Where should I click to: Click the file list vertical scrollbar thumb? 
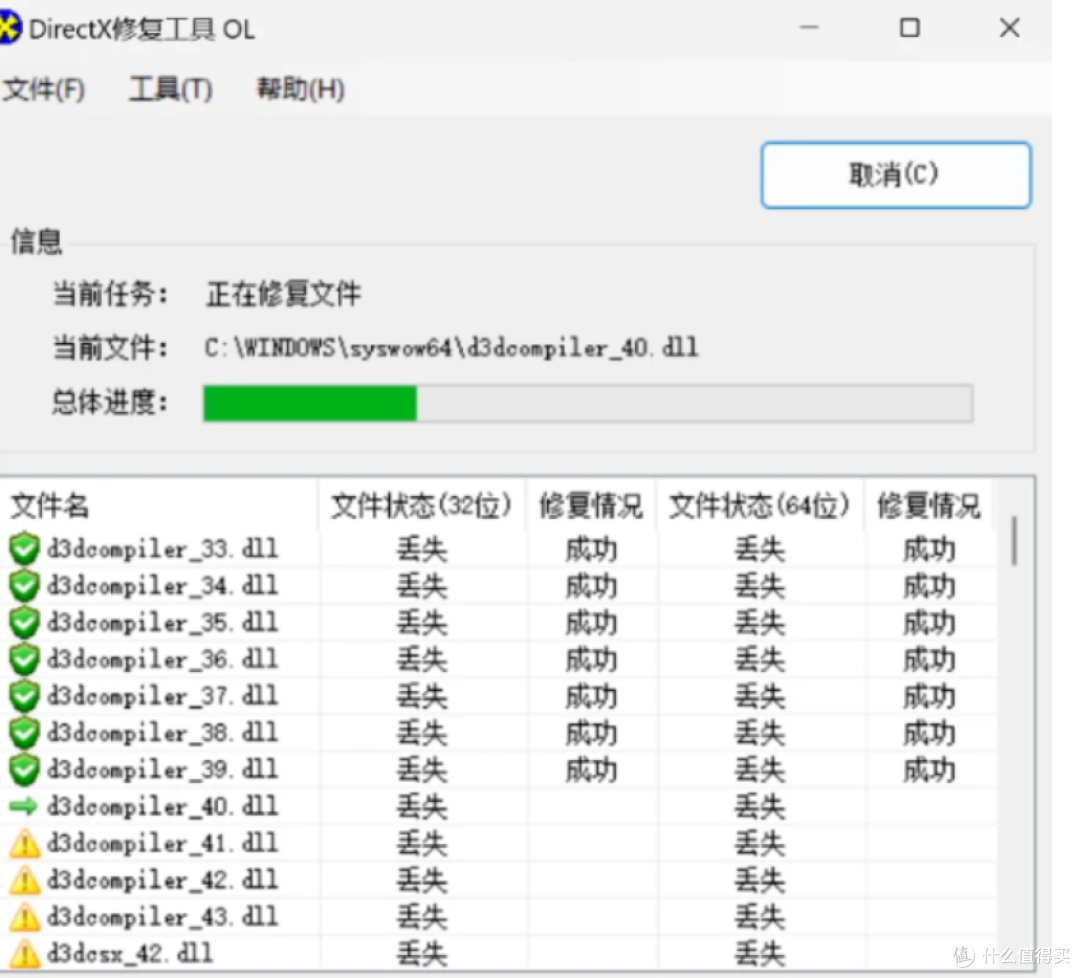(x=1014, y=541)
